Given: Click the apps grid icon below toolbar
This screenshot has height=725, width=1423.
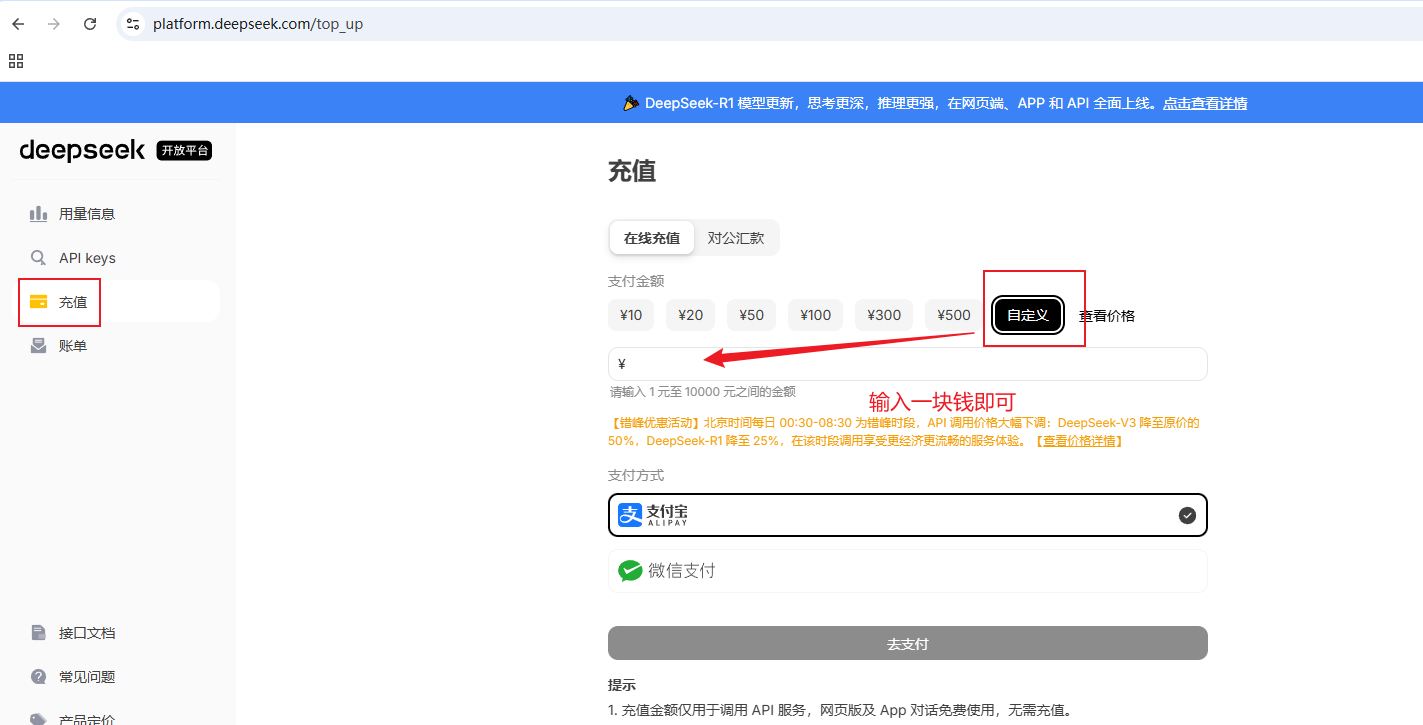Looking at the screenshot, I should pos(15,61).
